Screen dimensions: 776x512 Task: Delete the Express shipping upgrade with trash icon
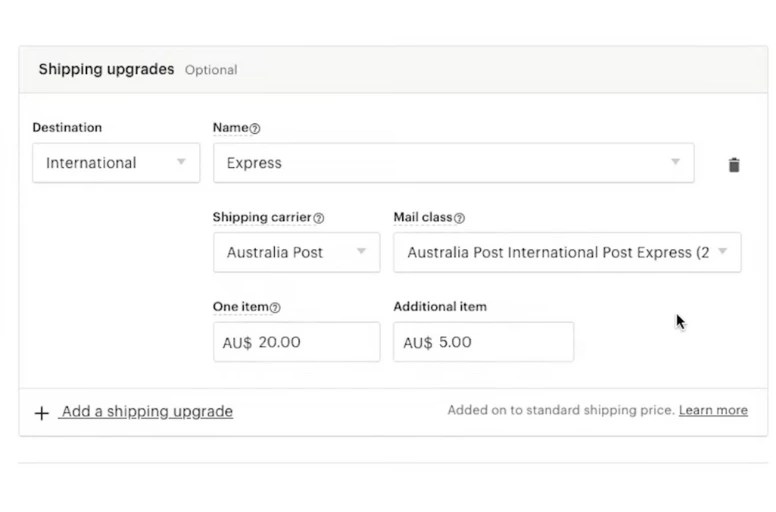coord(734,165)
